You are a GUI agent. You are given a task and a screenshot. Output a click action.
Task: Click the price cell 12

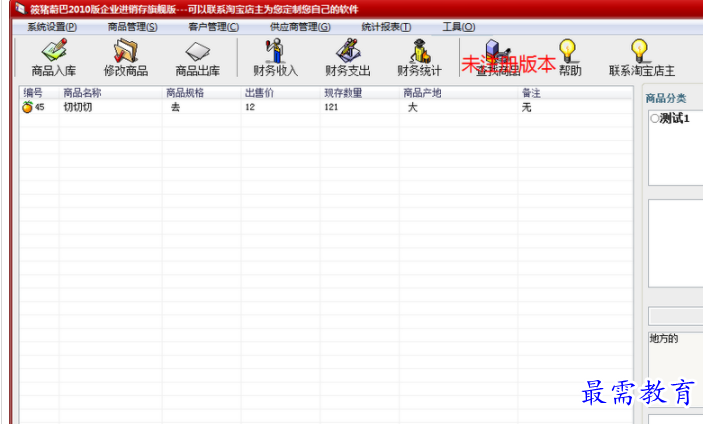coord(250,107)
